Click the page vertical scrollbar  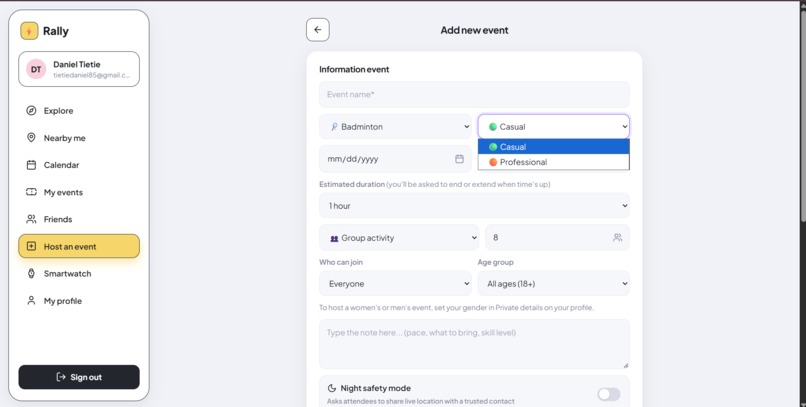(x=803, y=116)
